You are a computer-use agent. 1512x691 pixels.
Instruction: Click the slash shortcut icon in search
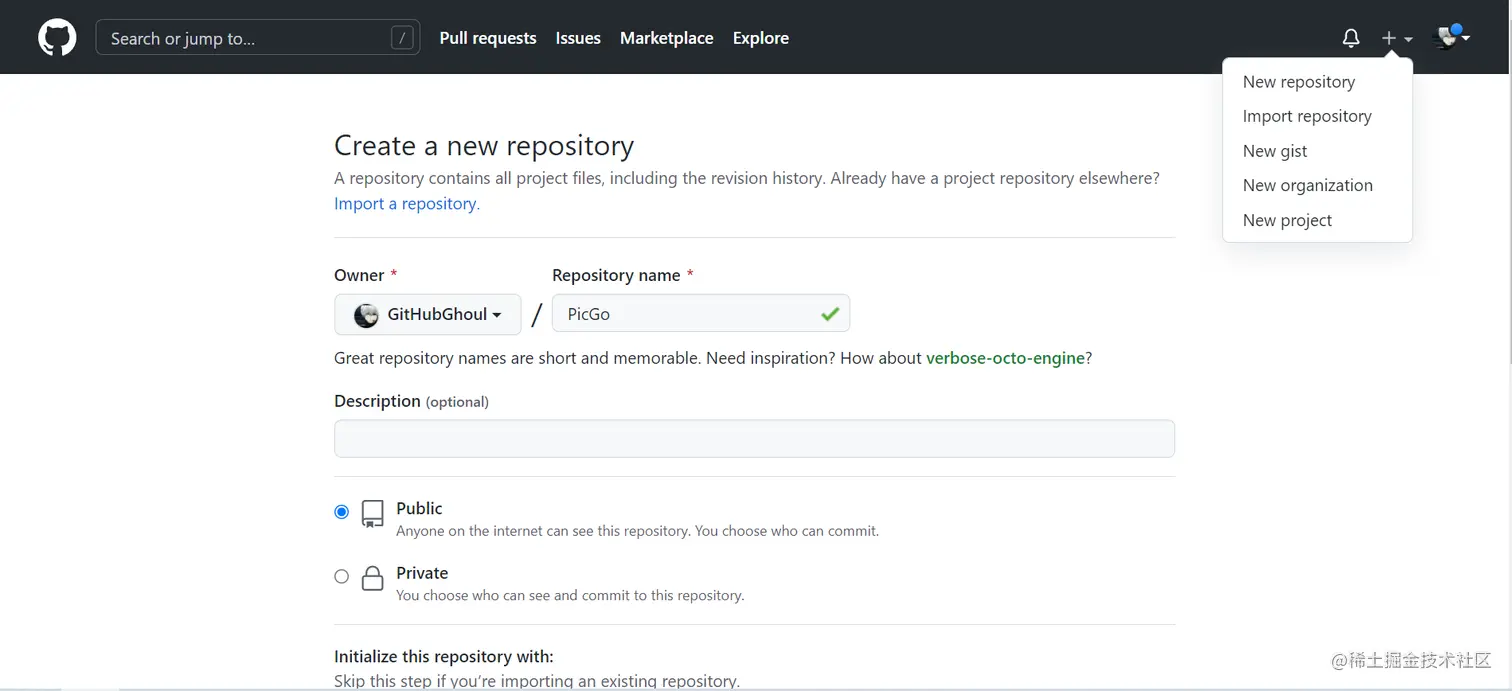pyautogui.click(x=402, y=38)
